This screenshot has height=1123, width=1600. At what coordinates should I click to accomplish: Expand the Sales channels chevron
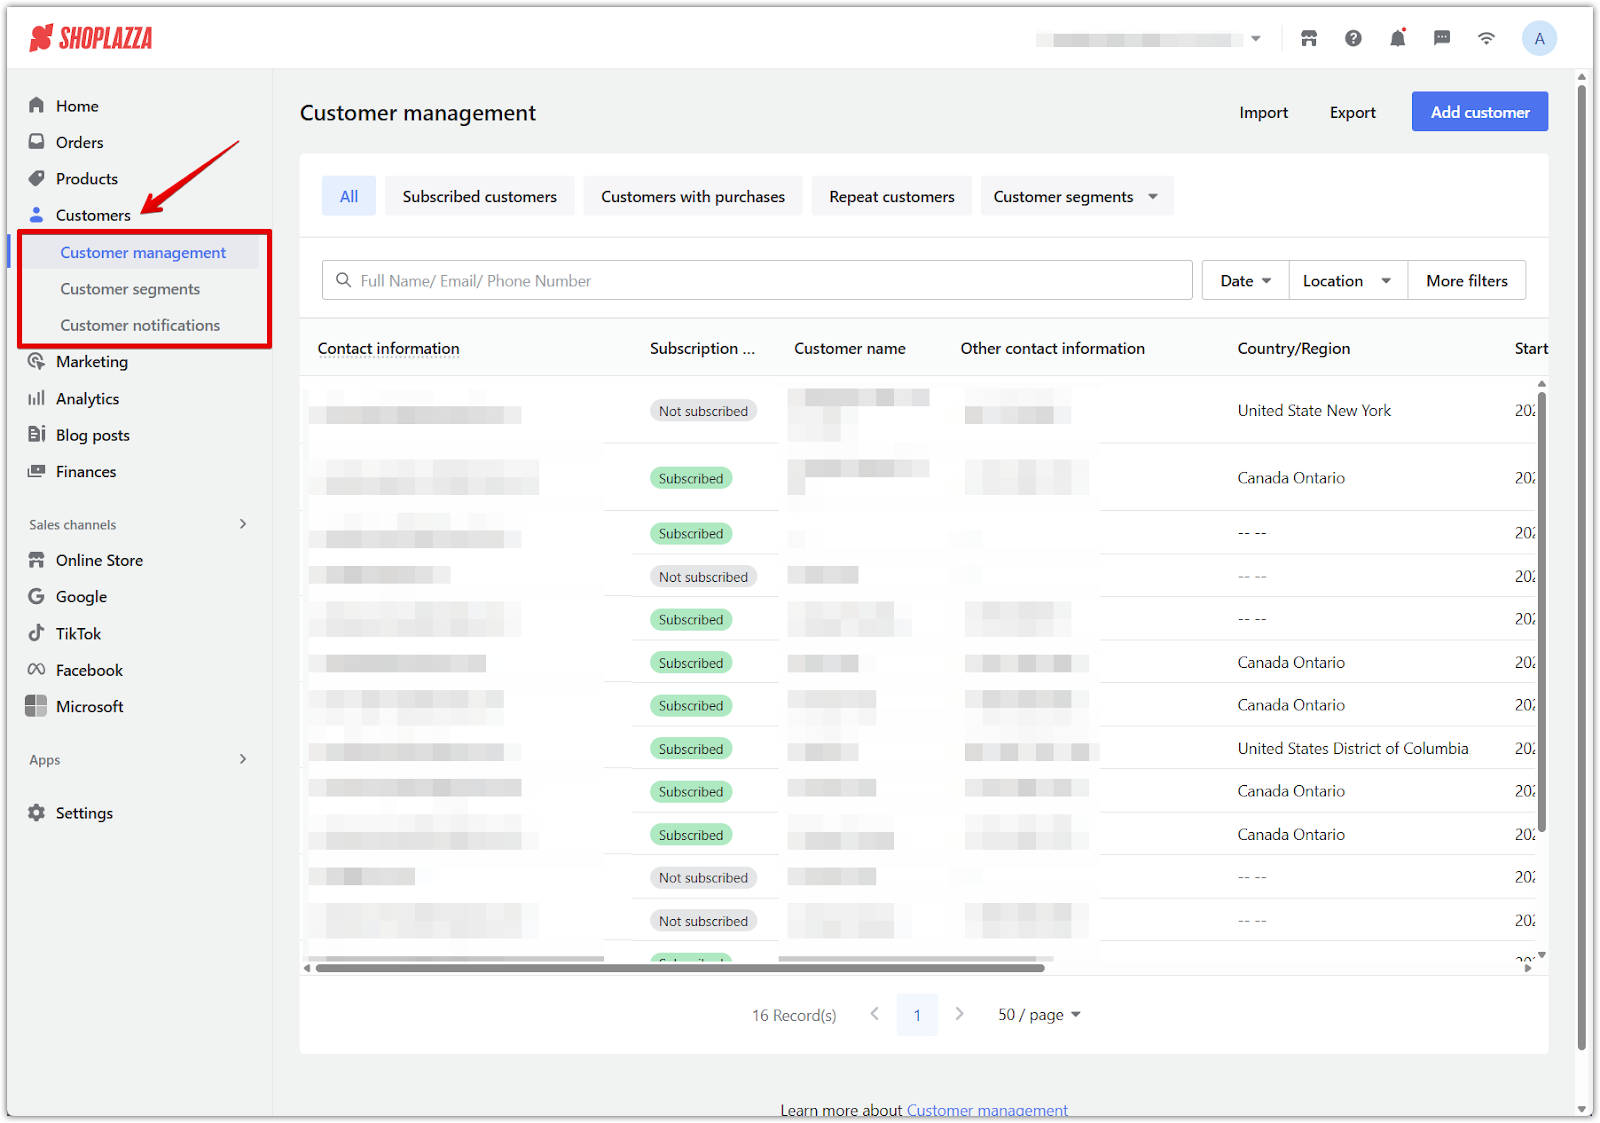click(243, 524)
